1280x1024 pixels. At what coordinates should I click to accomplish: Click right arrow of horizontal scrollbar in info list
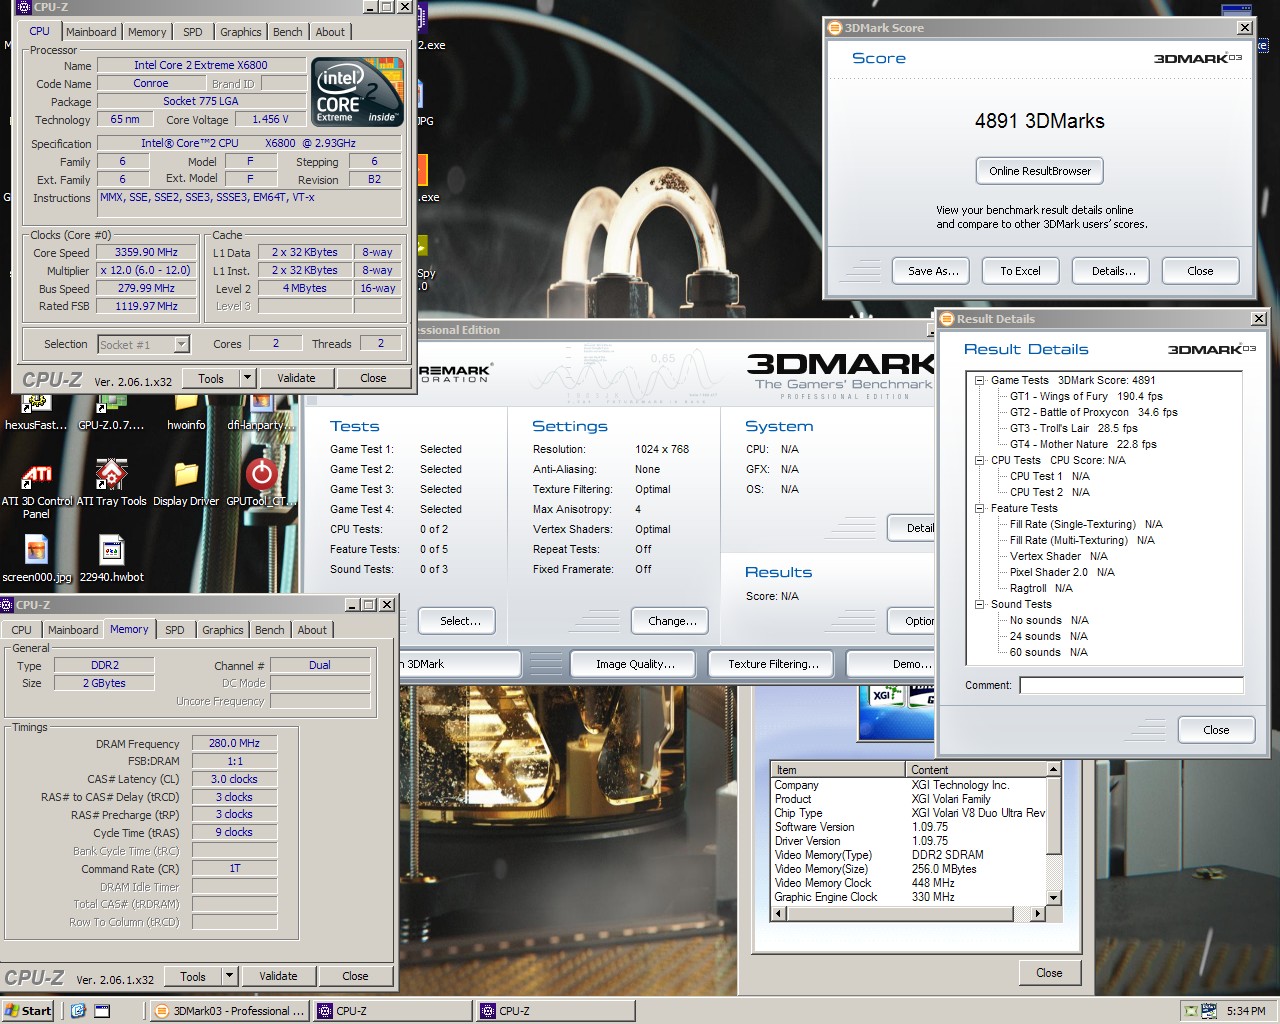pos(1038,913)
